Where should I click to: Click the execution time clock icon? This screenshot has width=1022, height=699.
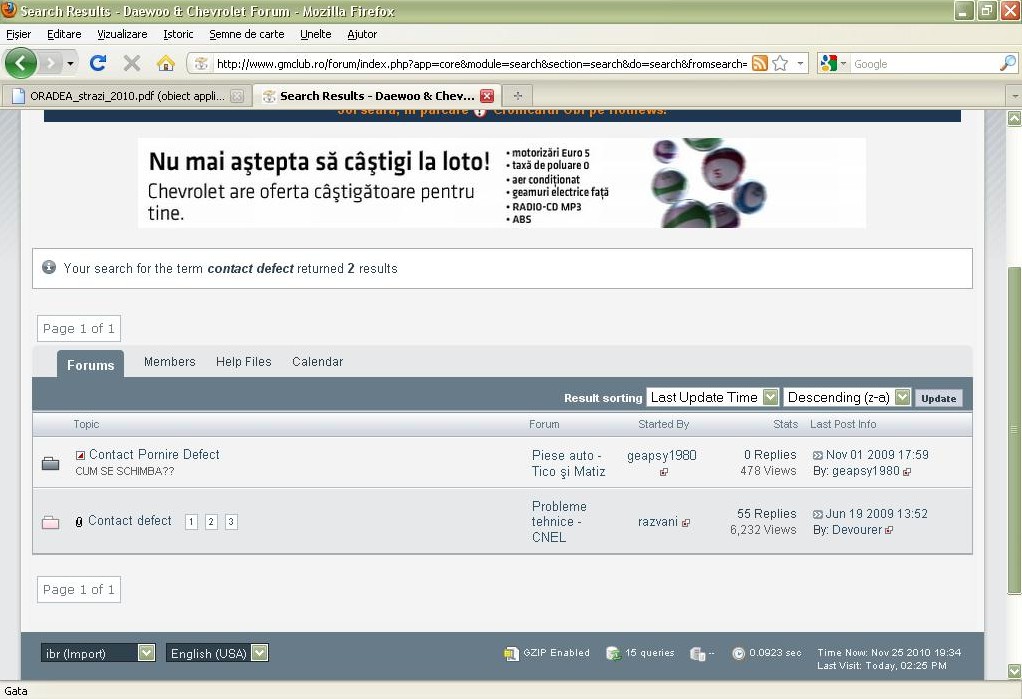[738, 653]
